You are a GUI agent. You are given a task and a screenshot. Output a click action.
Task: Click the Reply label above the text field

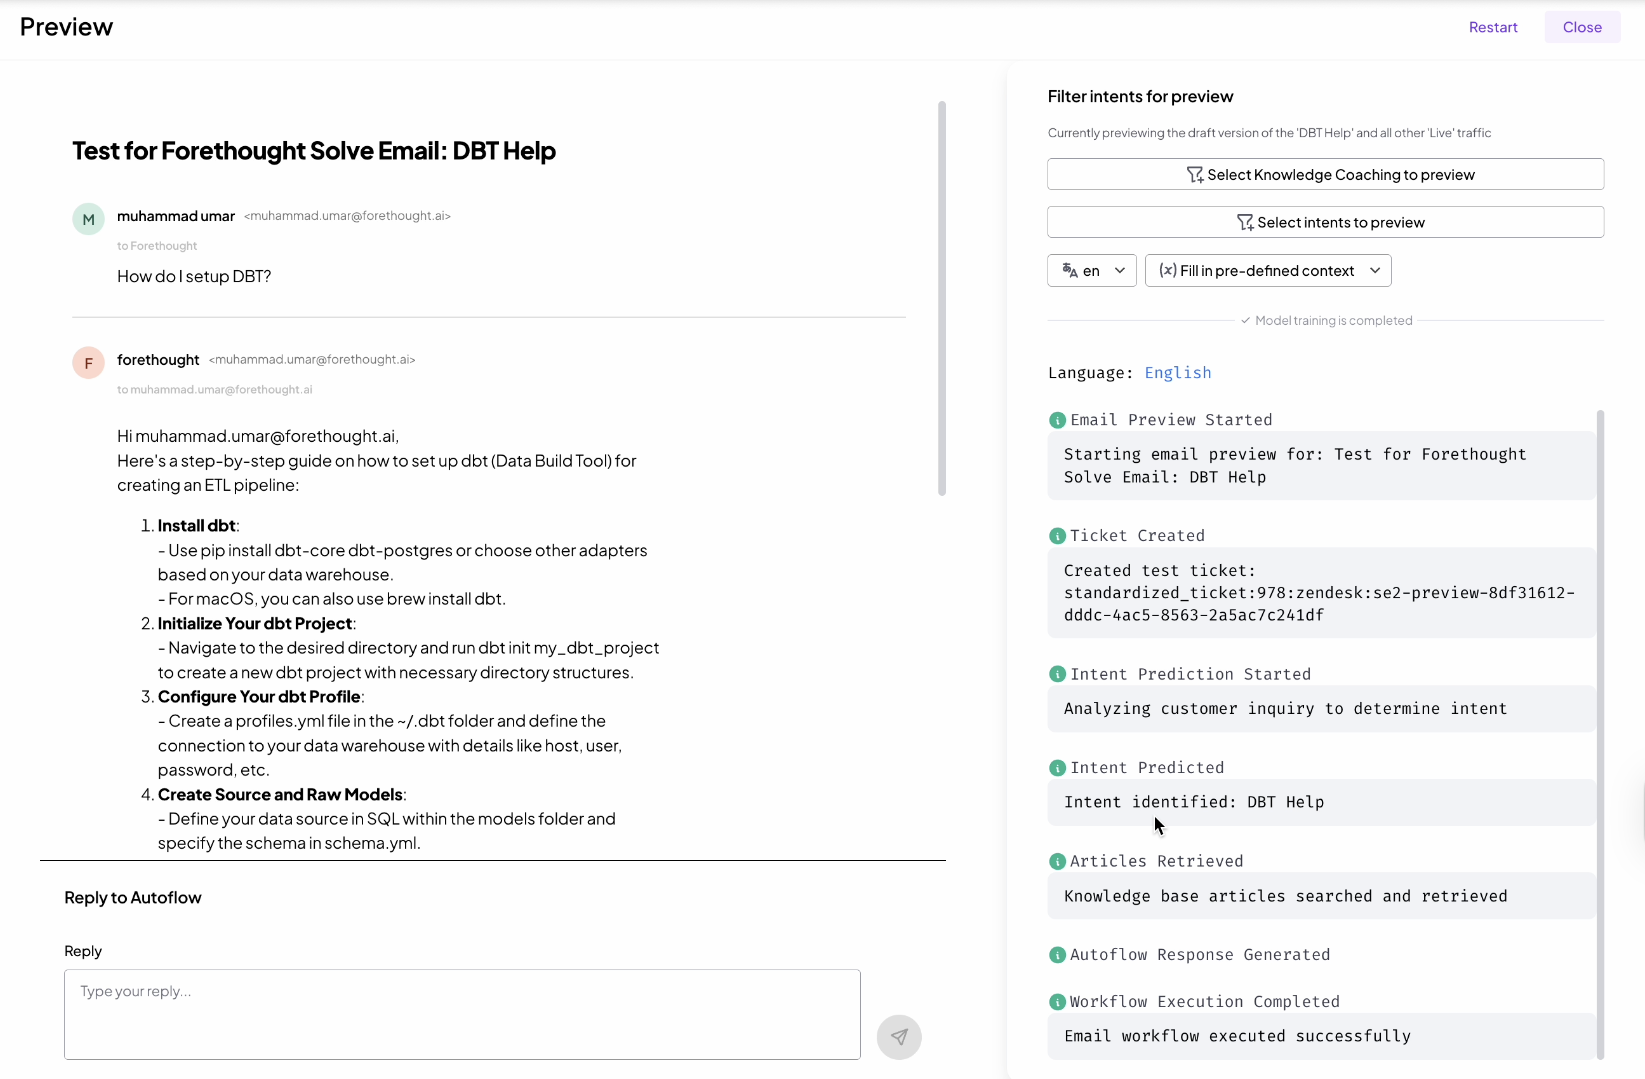83,951
